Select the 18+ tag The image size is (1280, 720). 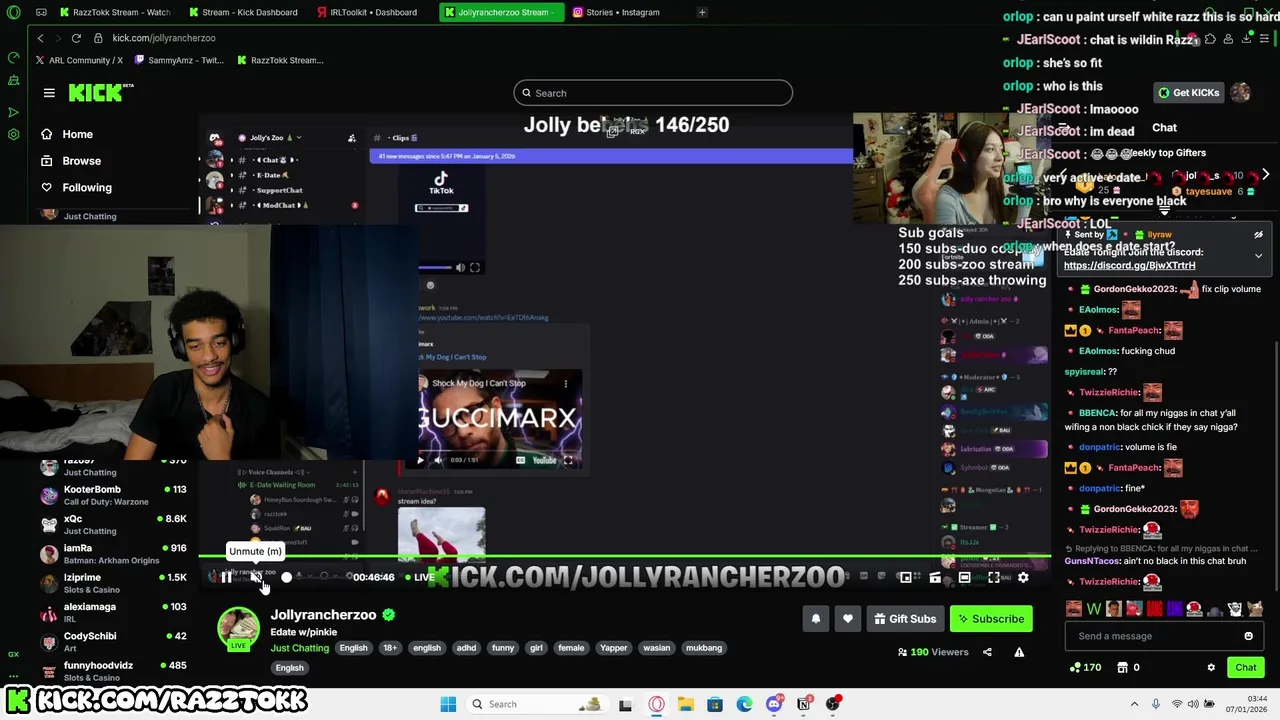390,648
